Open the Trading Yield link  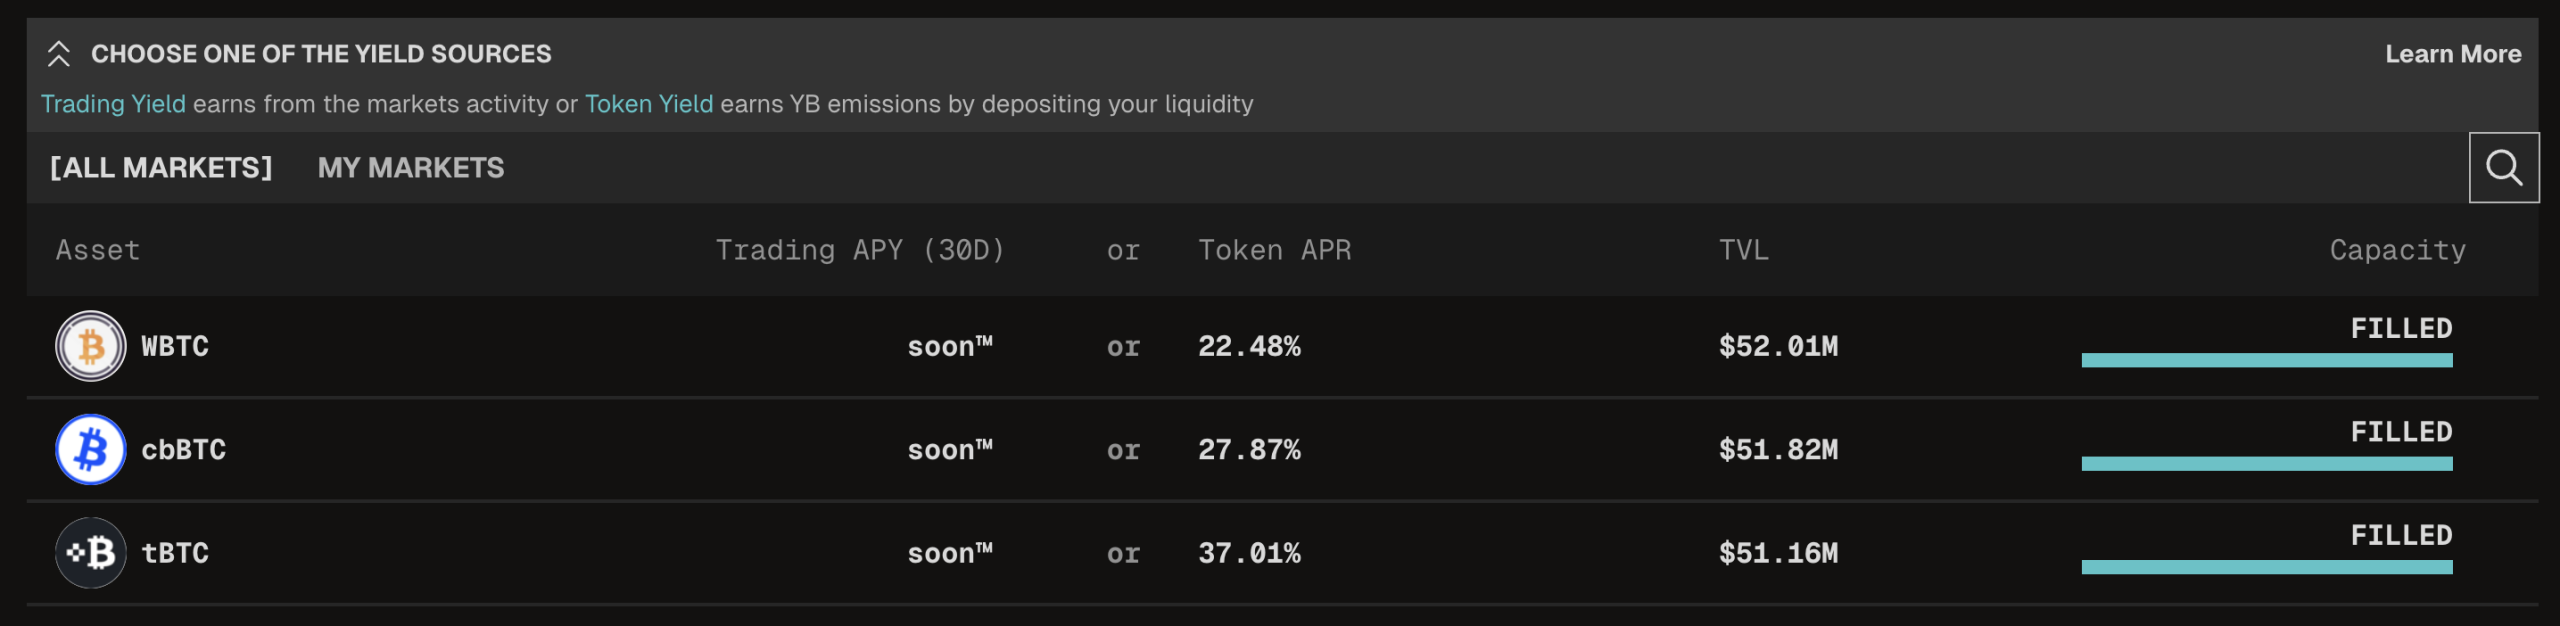[113, 103]
